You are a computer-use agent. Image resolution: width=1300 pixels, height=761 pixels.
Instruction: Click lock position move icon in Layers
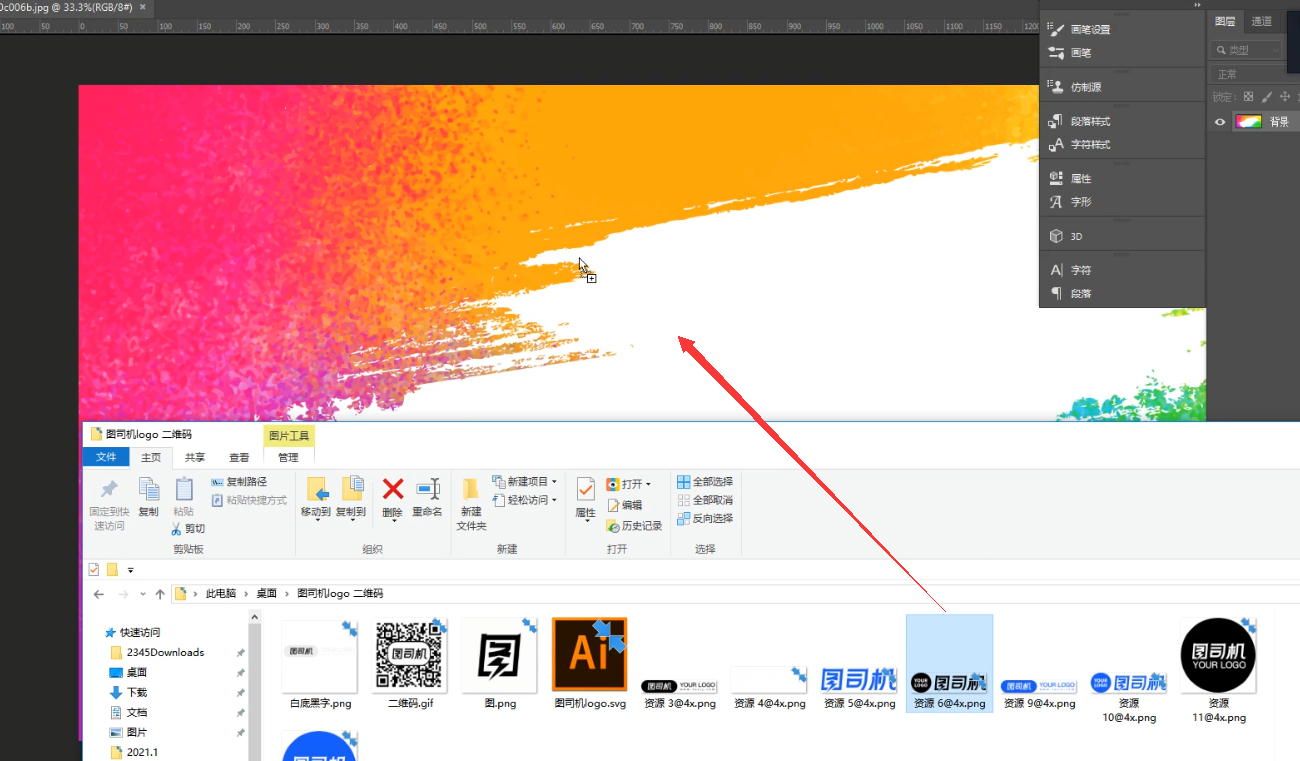pyautogui.click(x=1285, y=97)
